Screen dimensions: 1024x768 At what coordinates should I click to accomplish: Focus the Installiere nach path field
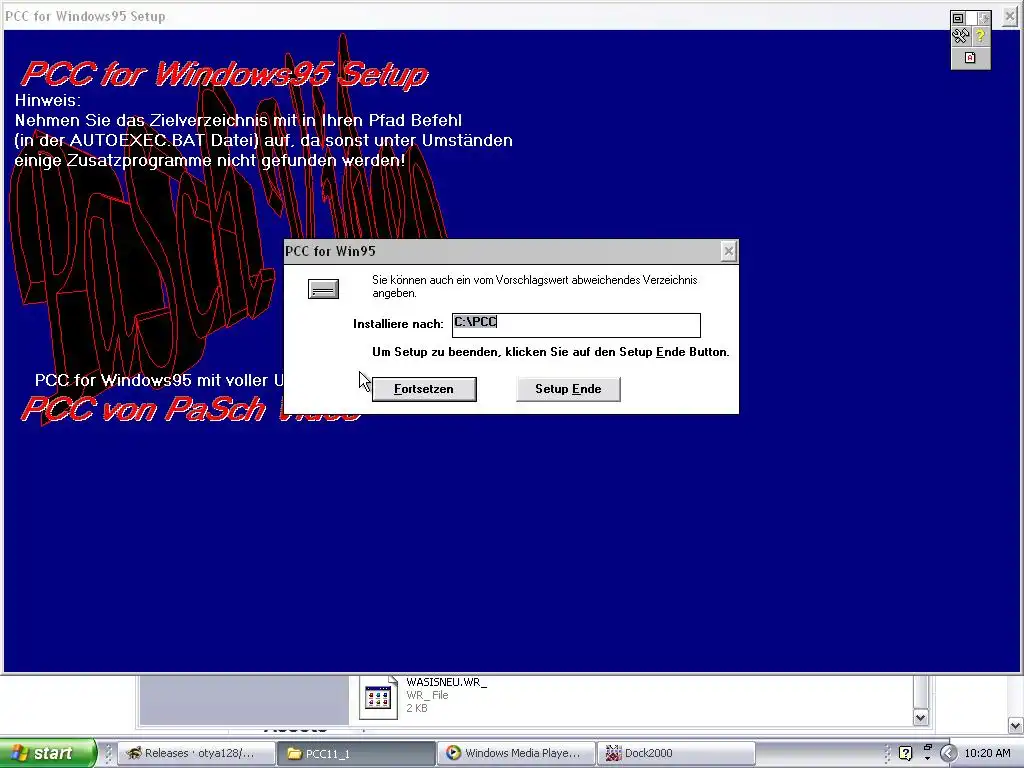click(x=576, y=325)
